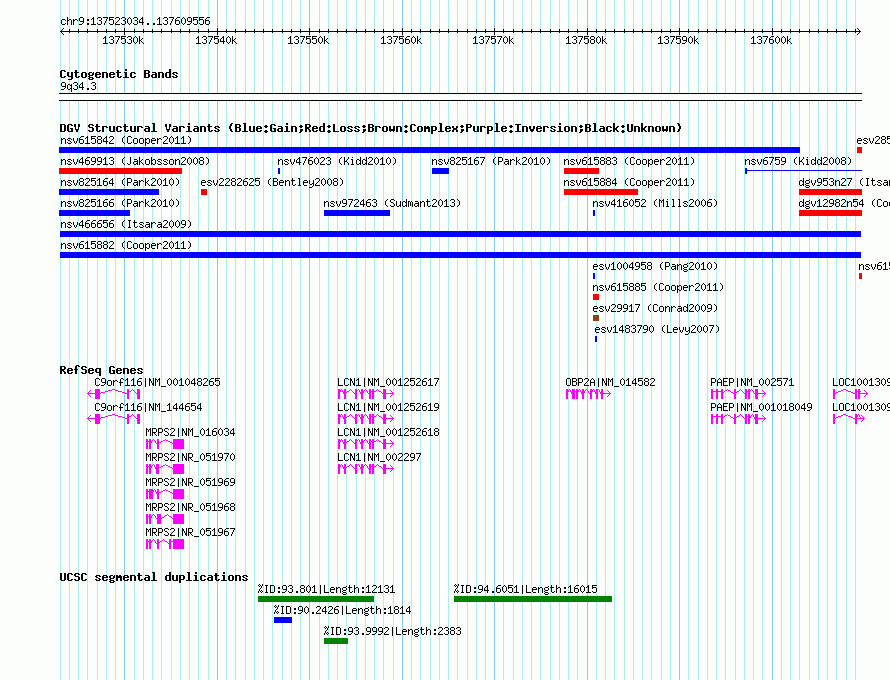Click the chr9:137523034..137609556 coordinates text
This screenshot has width=890, height=680.
(135, 21)
